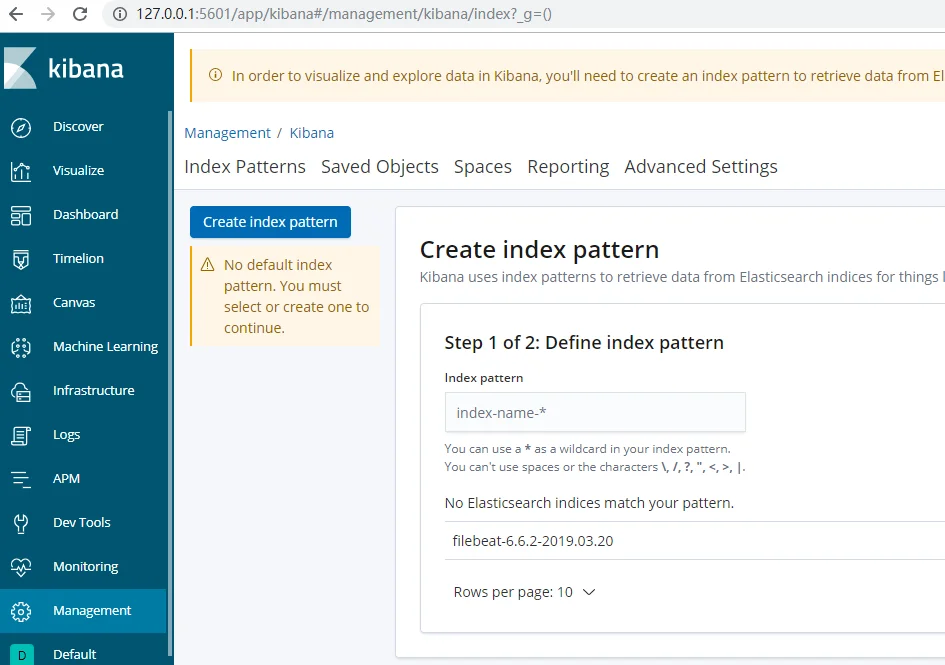945x665 pixels.
Task: Click the Infrastructure icon
Action: tap(21, 391)
